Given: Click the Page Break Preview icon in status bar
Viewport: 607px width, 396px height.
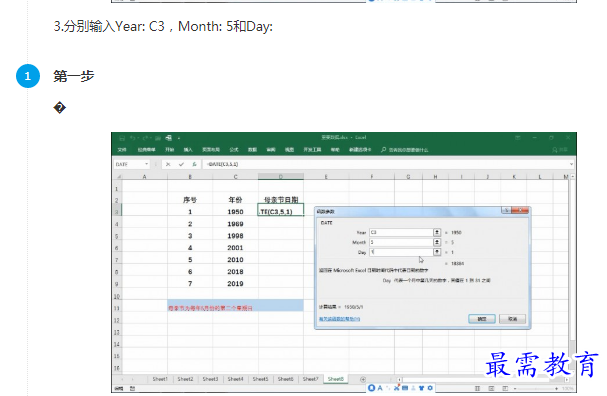Looking at the screenshot, I should point(505,388).
